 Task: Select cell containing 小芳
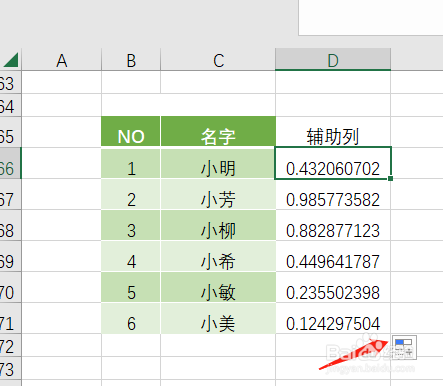218,194
